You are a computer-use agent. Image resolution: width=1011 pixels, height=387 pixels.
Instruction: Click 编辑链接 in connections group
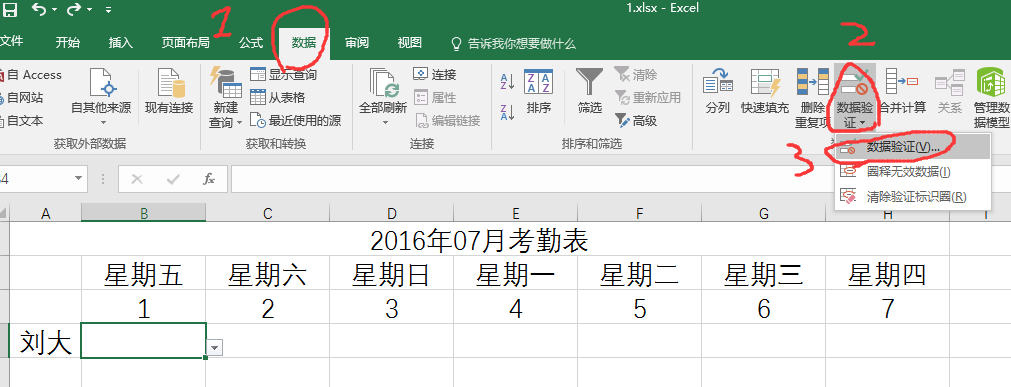click(447, 121)
